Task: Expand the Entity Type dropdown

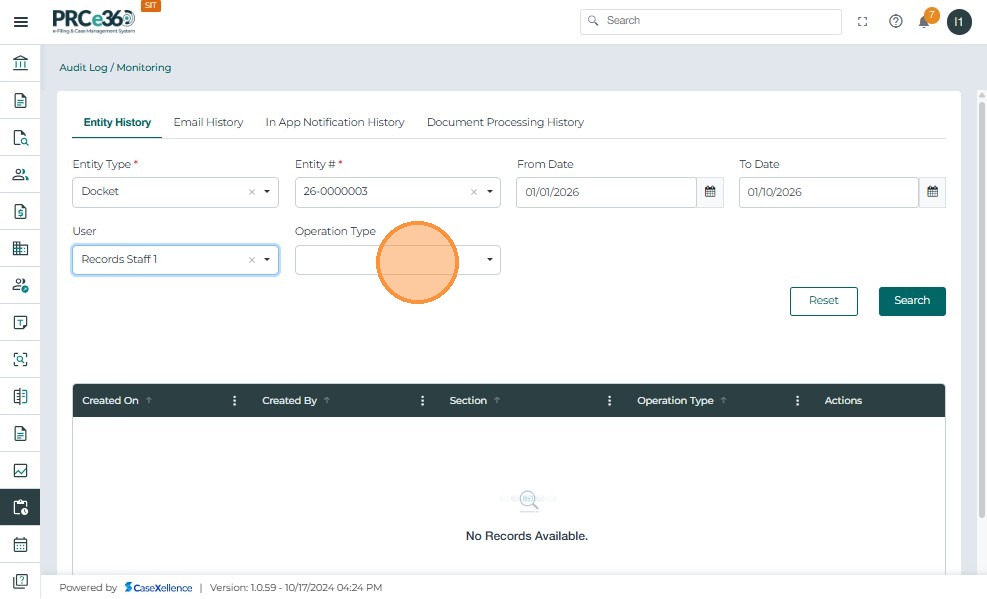Action: point(267,192)
